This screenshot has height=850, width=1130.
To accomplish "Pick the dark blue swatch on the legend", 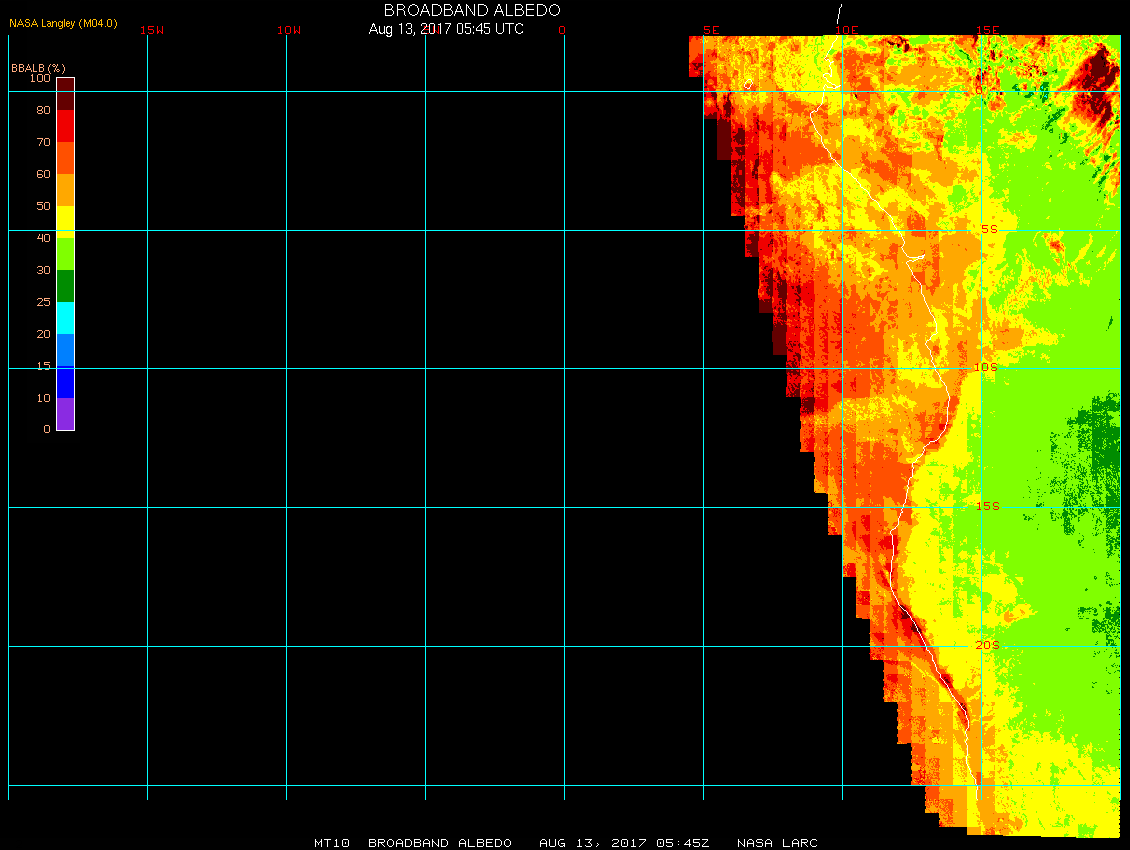I will [x=65, y=382].
